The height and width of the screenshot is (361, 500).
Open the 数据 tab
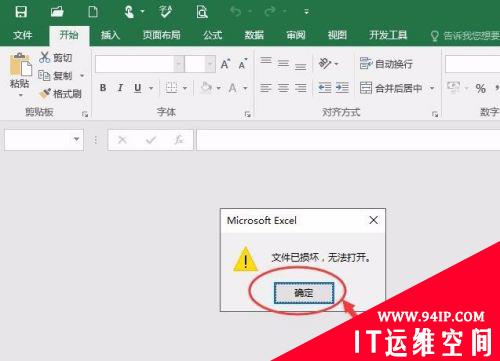click(254, 35)
